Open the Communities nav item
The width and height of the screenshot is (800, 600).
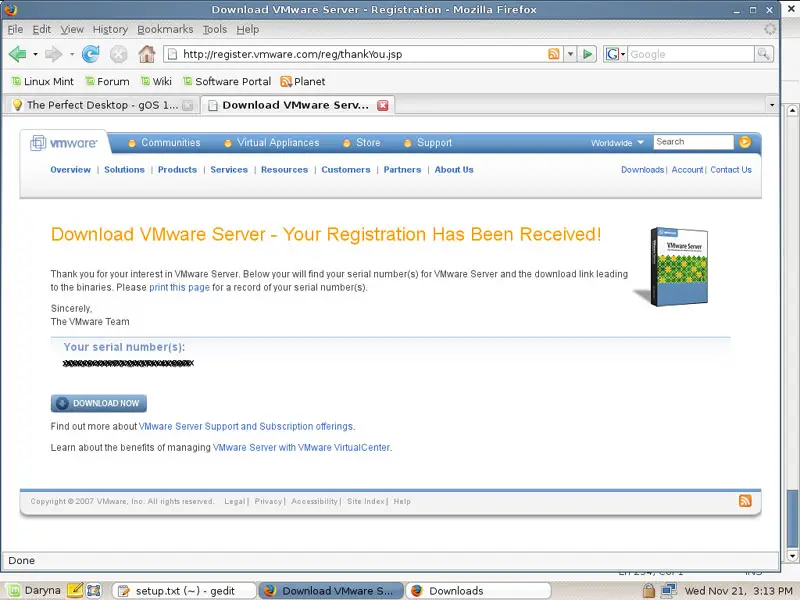tap(164, 143)
